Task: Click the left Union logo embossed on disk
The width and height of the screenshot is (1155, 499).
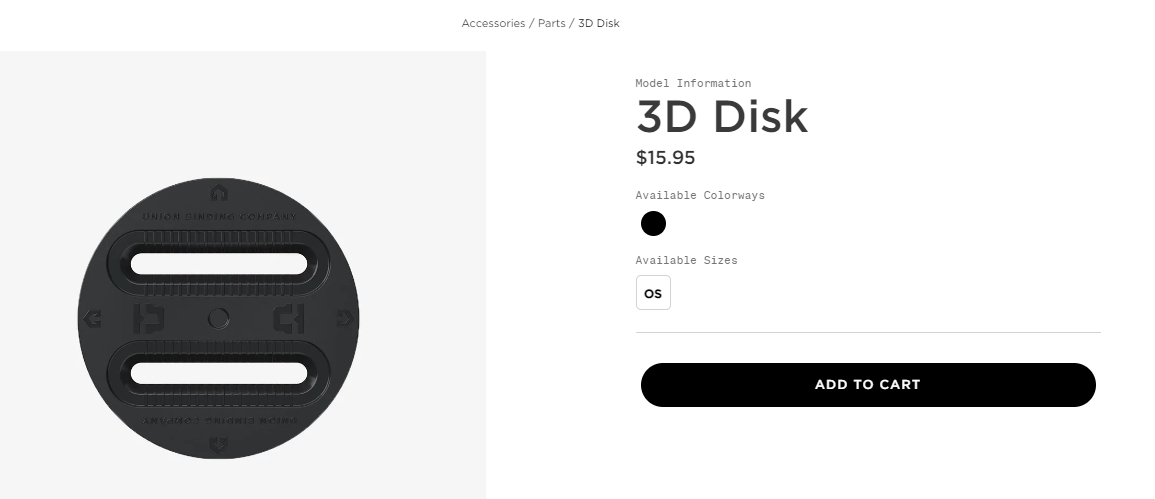Action: [x=148, y=319]
